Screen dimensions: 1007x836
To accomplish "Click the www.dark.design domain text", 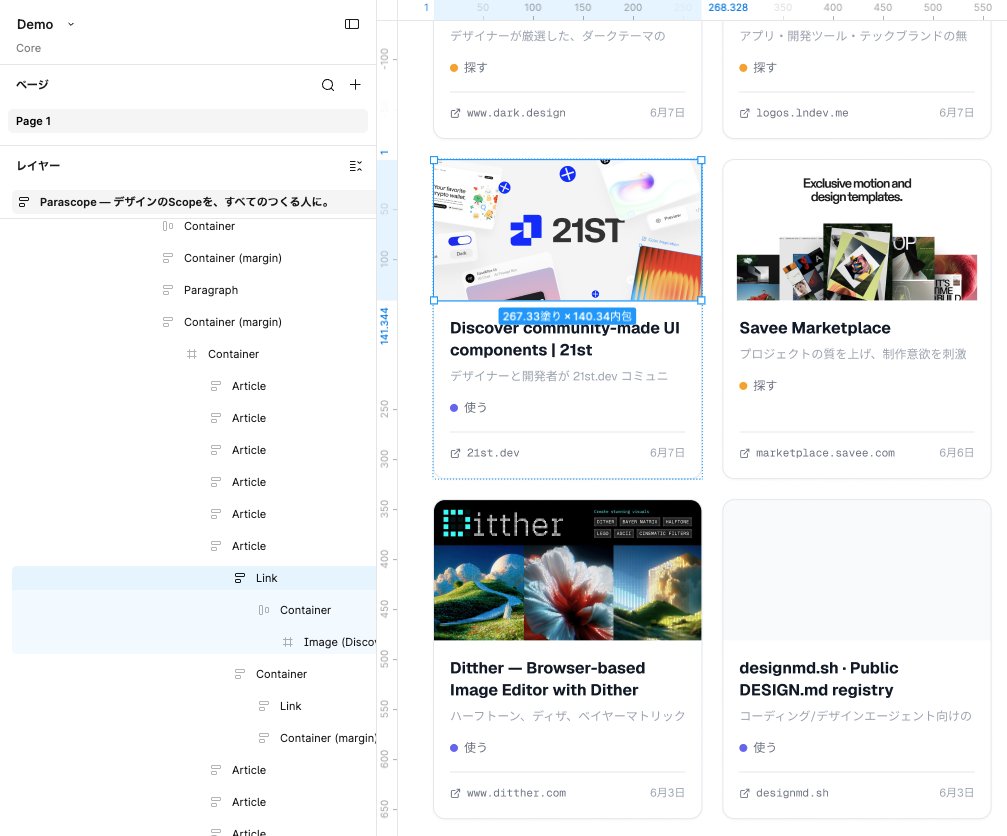I will [516, 113].
